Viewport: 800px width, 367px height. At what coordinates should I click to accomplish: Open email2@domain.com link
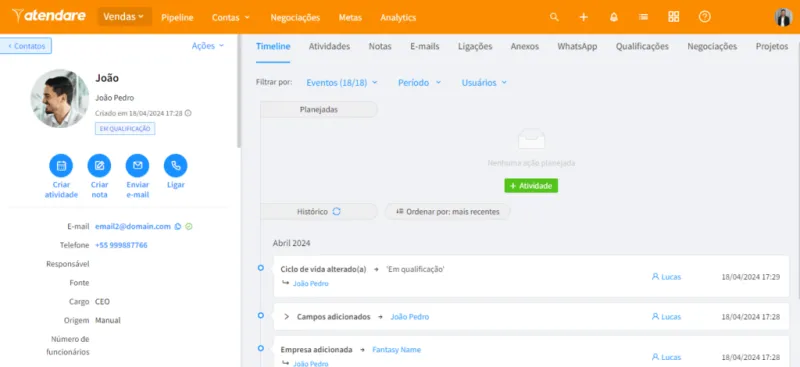click(x=133, y=227)
